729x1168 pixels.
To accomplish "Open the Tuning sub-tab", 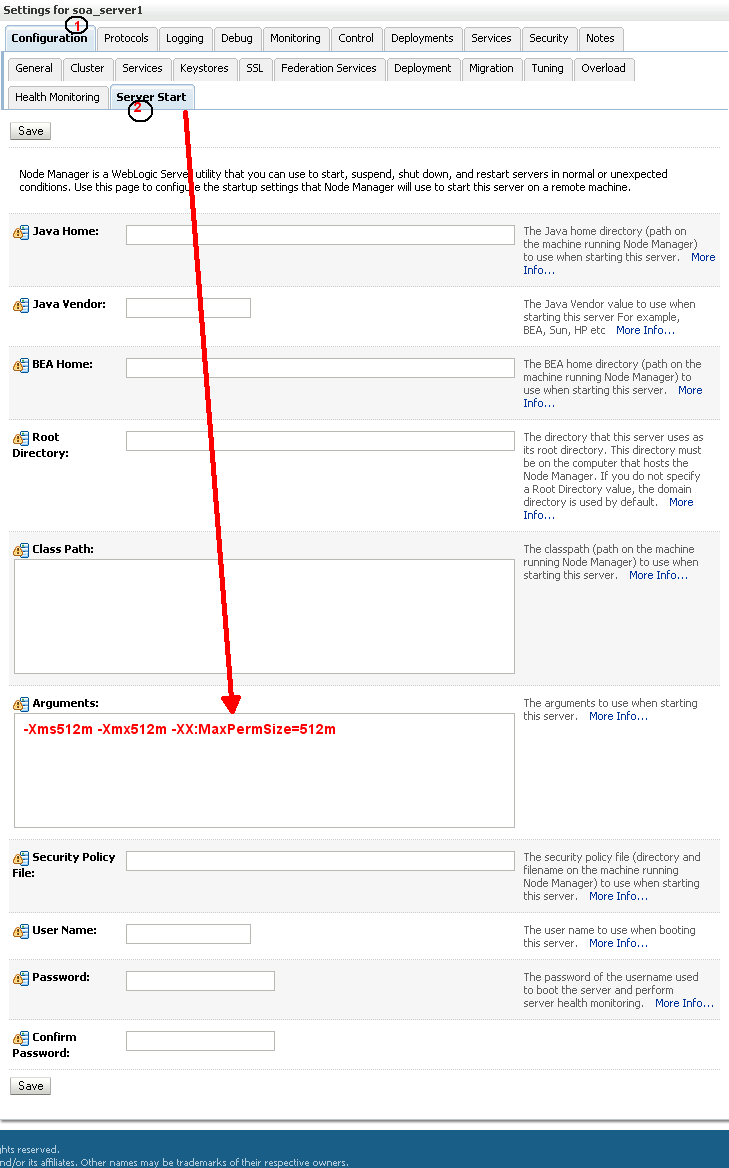I will pyautogui.click(x=547, y=68).
